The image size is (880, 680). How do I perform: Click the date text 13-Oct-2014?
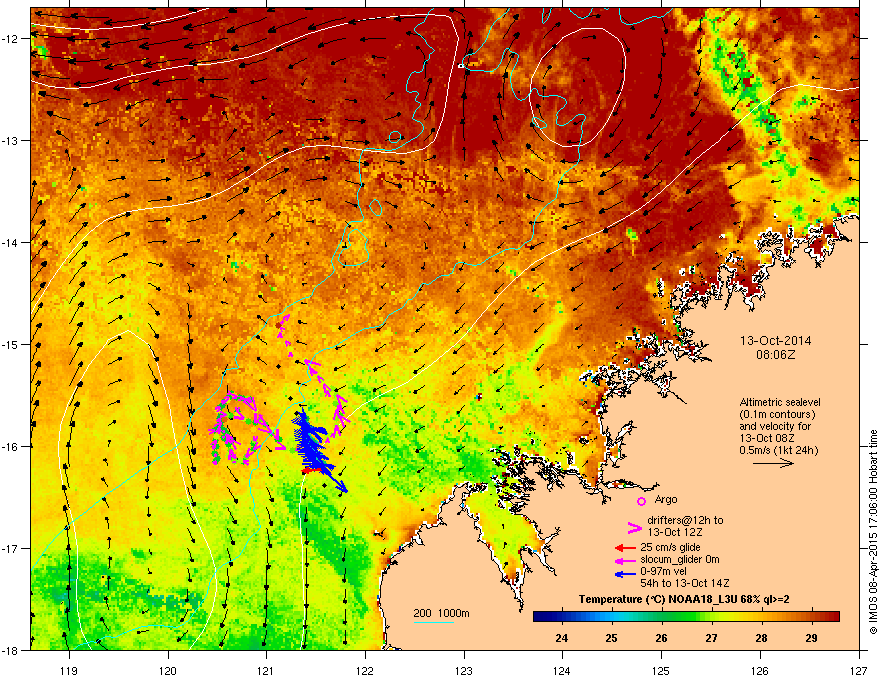[x=775, y=341]
